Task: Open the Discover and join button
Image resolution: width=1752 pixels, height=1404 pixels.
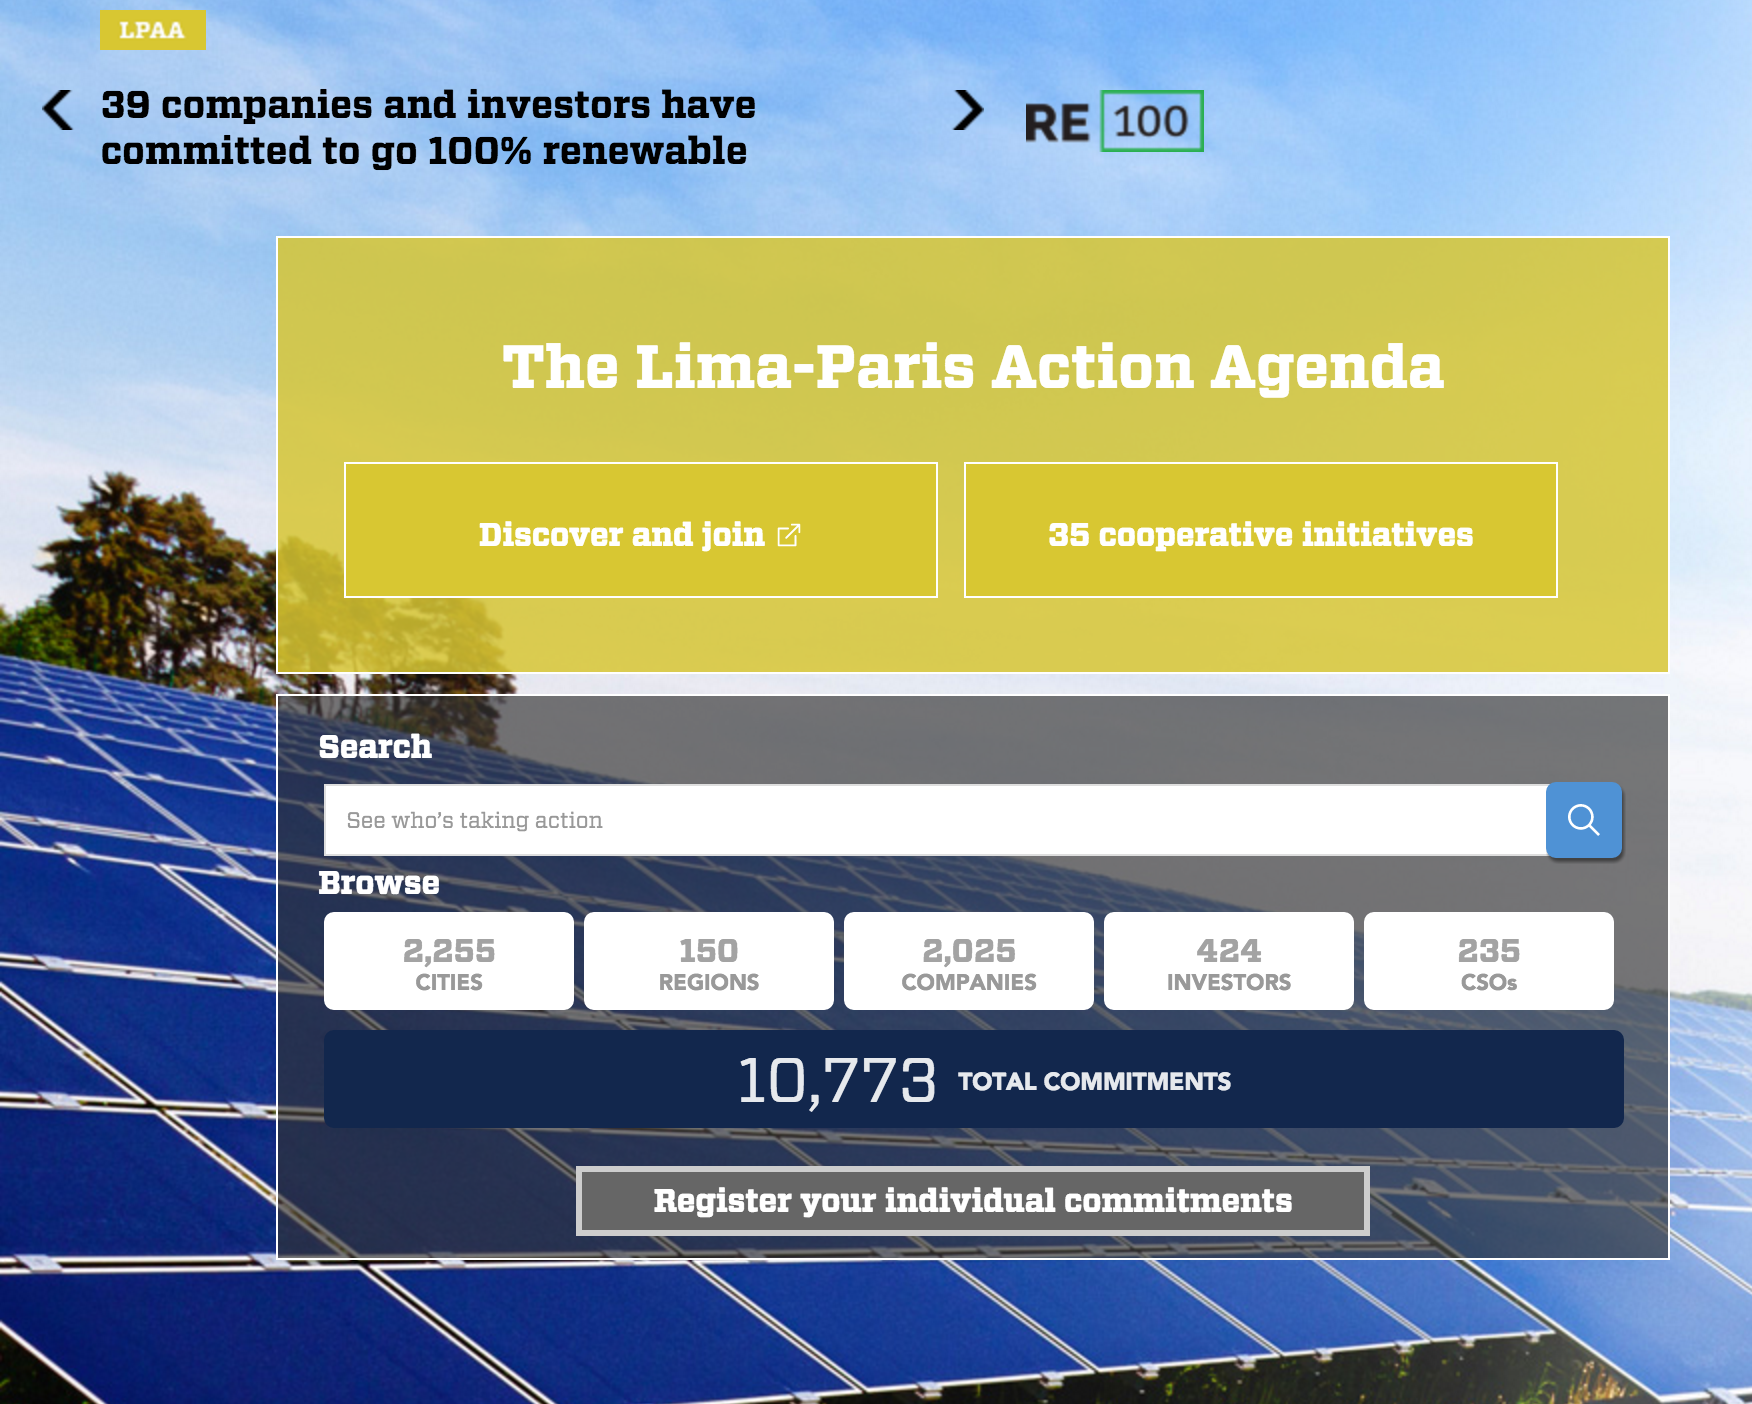Action: (640, 530)
